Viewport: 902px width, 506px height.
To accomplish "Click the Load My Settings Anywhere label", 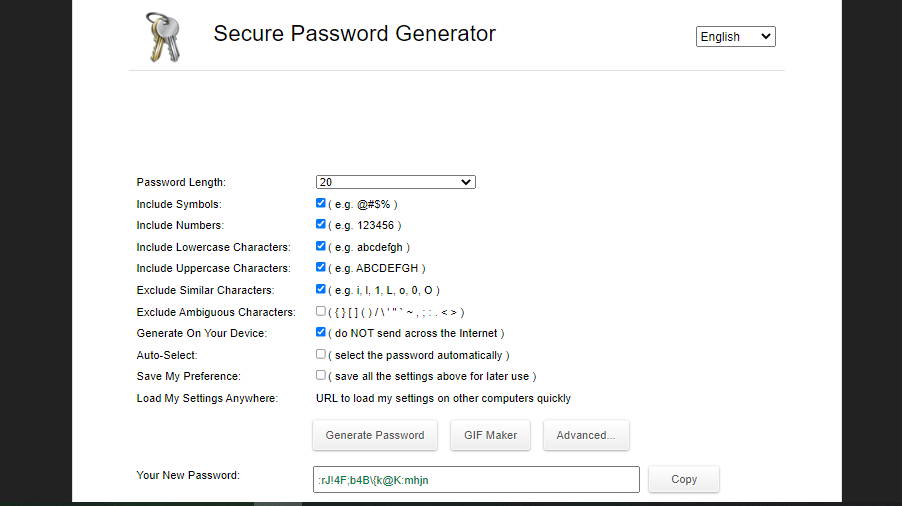I will [206, 398].
